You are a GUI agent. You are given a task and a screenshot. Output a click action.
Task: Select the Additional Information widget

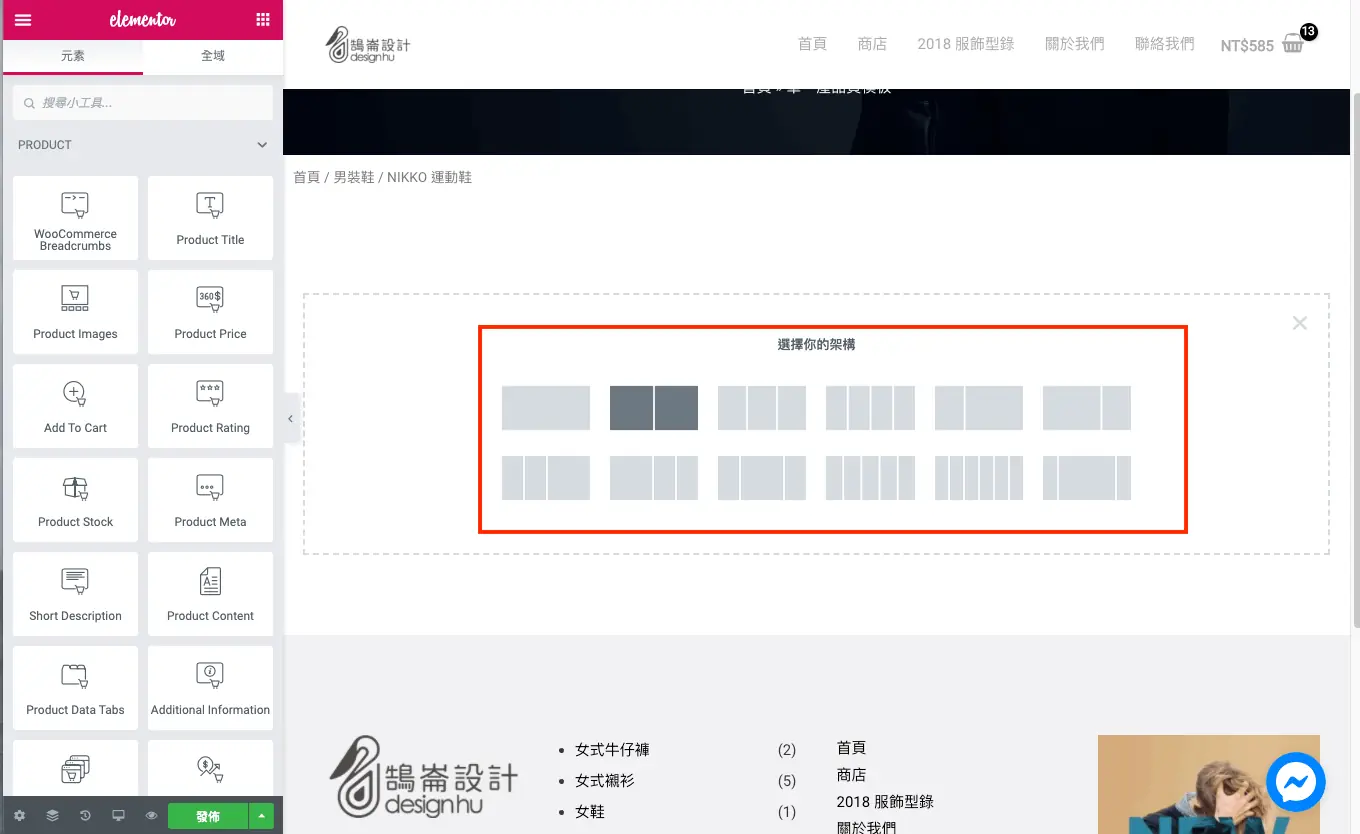(x=210, y=688)
